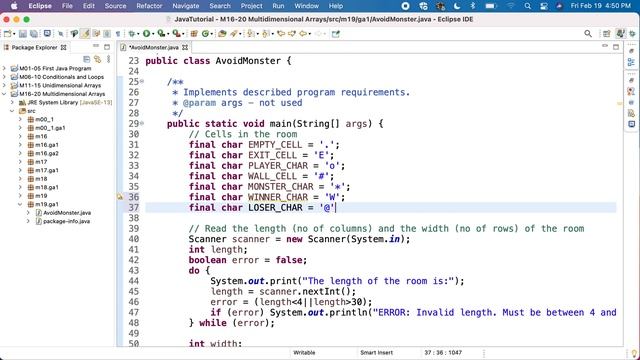Screen dimensions: 640x360
Task: Select package-info.java in the tree
Action: point(67,221)
